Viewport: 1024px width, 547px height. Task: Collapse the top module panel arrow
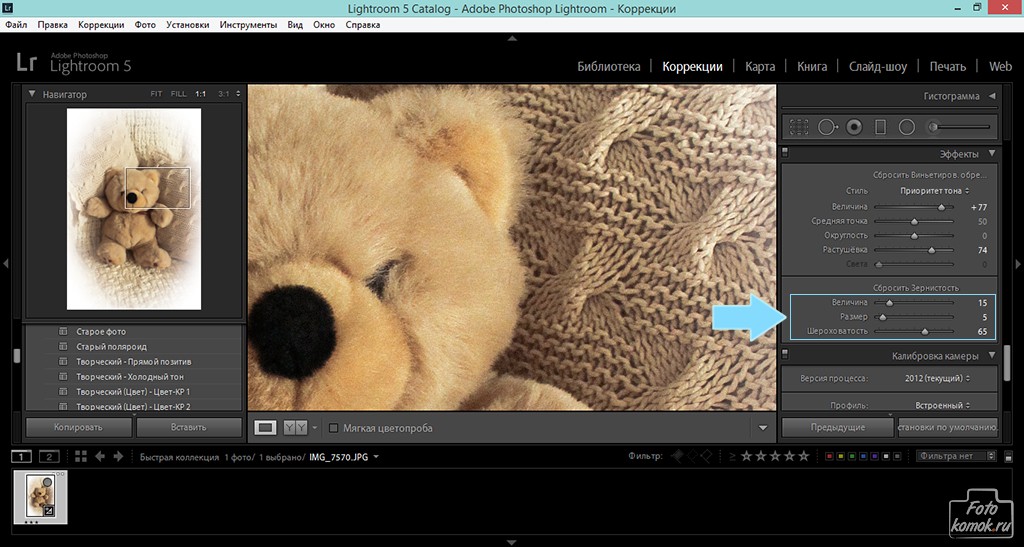tap(512, 39)
